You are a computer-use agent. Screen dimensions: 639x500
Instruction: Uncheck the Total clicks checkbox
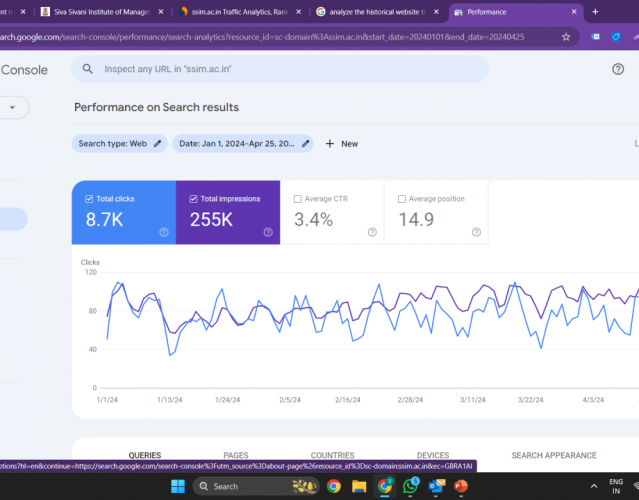[x=90, y=199]
